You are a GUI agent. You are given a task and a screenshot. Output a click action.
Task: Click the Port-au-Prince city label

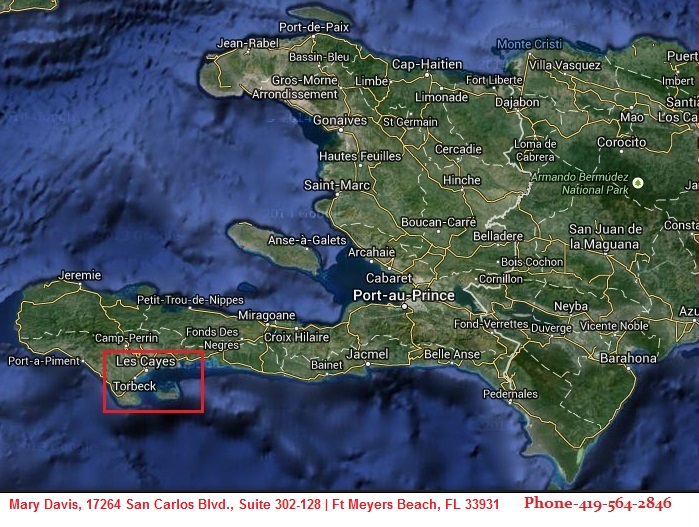click(404, 296)
